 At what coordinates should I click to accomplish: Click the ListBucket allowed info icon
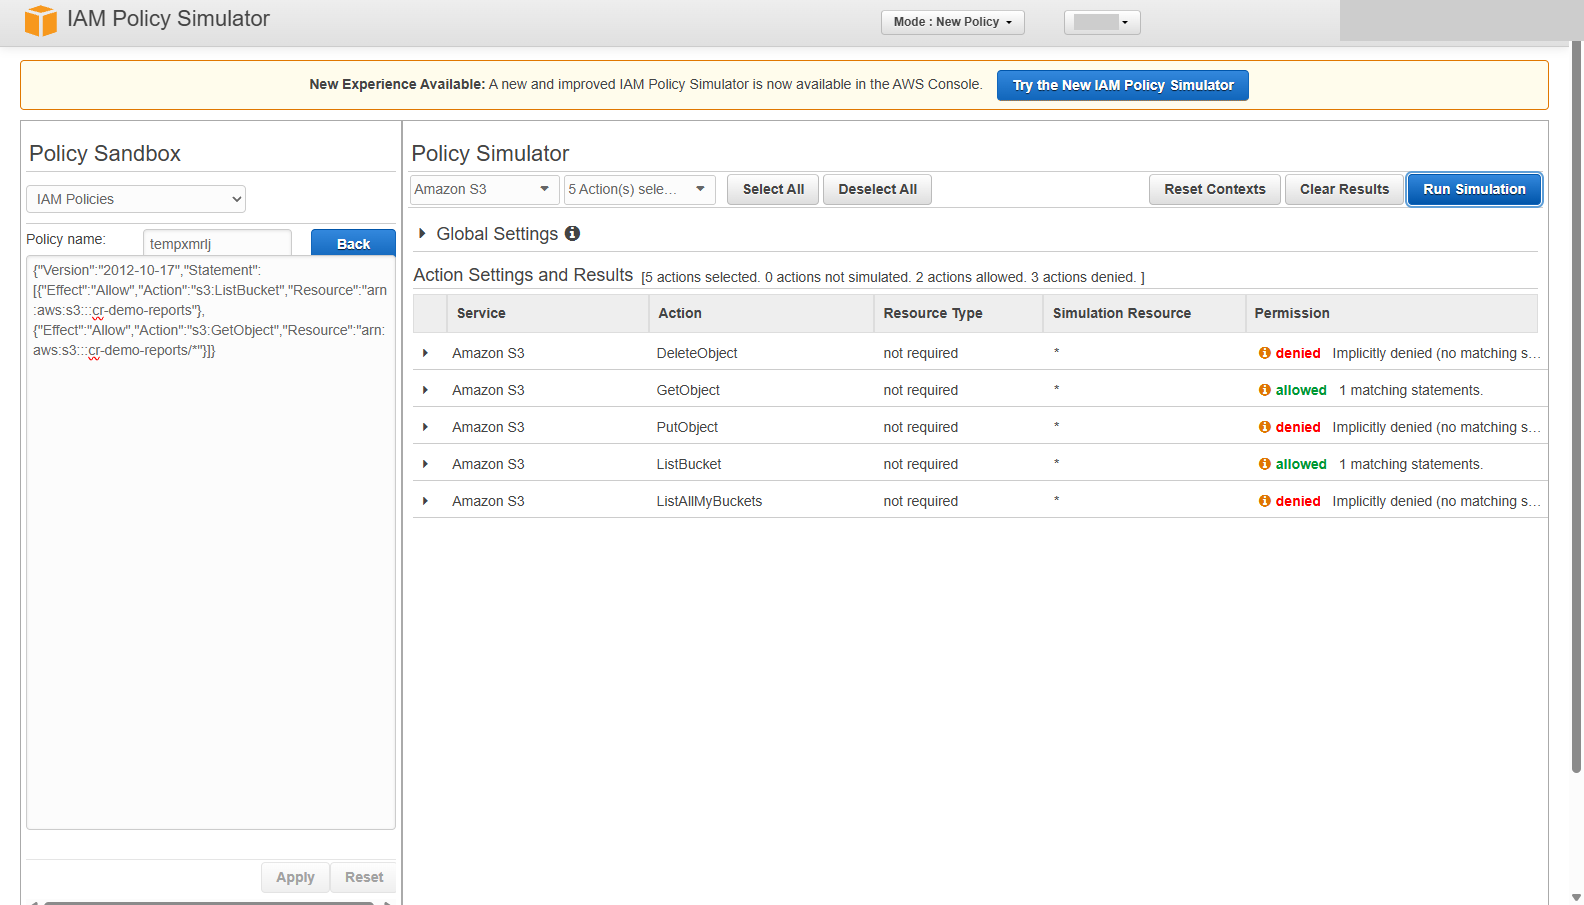pos(1265,464)
